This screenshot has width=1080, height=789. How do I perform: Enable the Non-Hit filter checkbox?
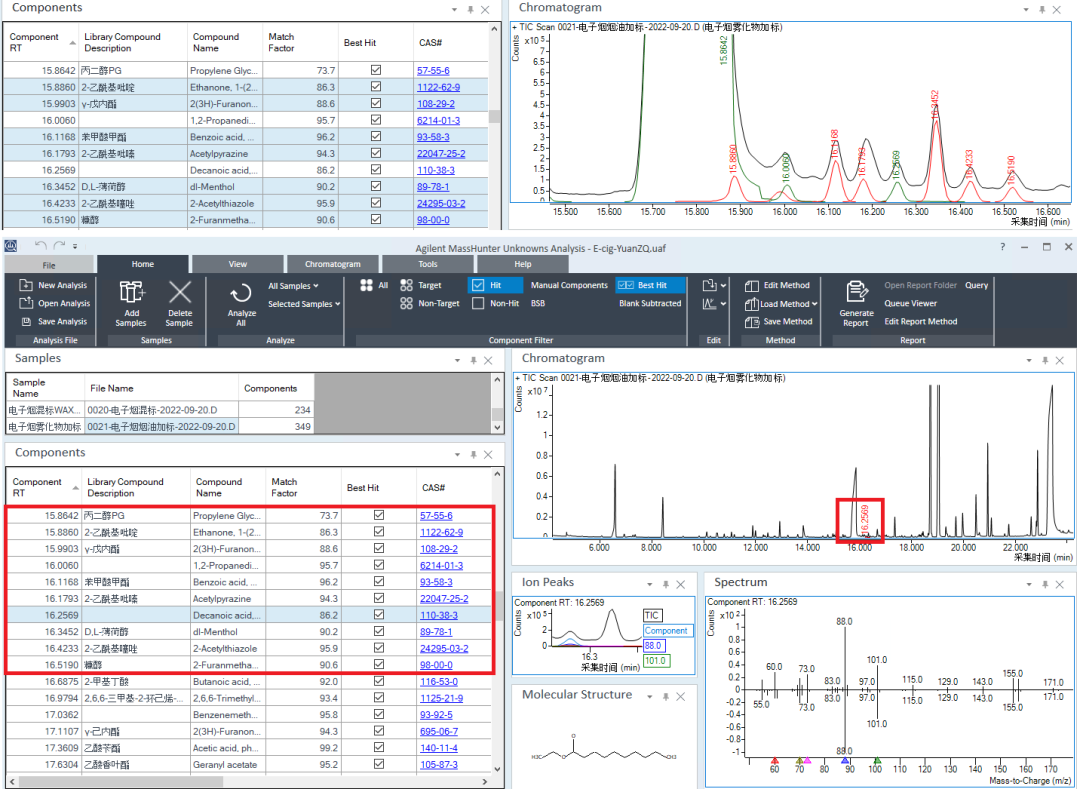478,303
